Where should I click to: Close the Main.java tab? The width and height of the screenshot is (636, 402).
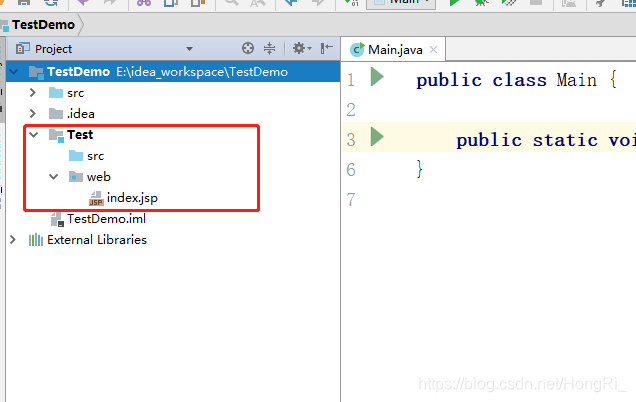(x=433, y=49)
